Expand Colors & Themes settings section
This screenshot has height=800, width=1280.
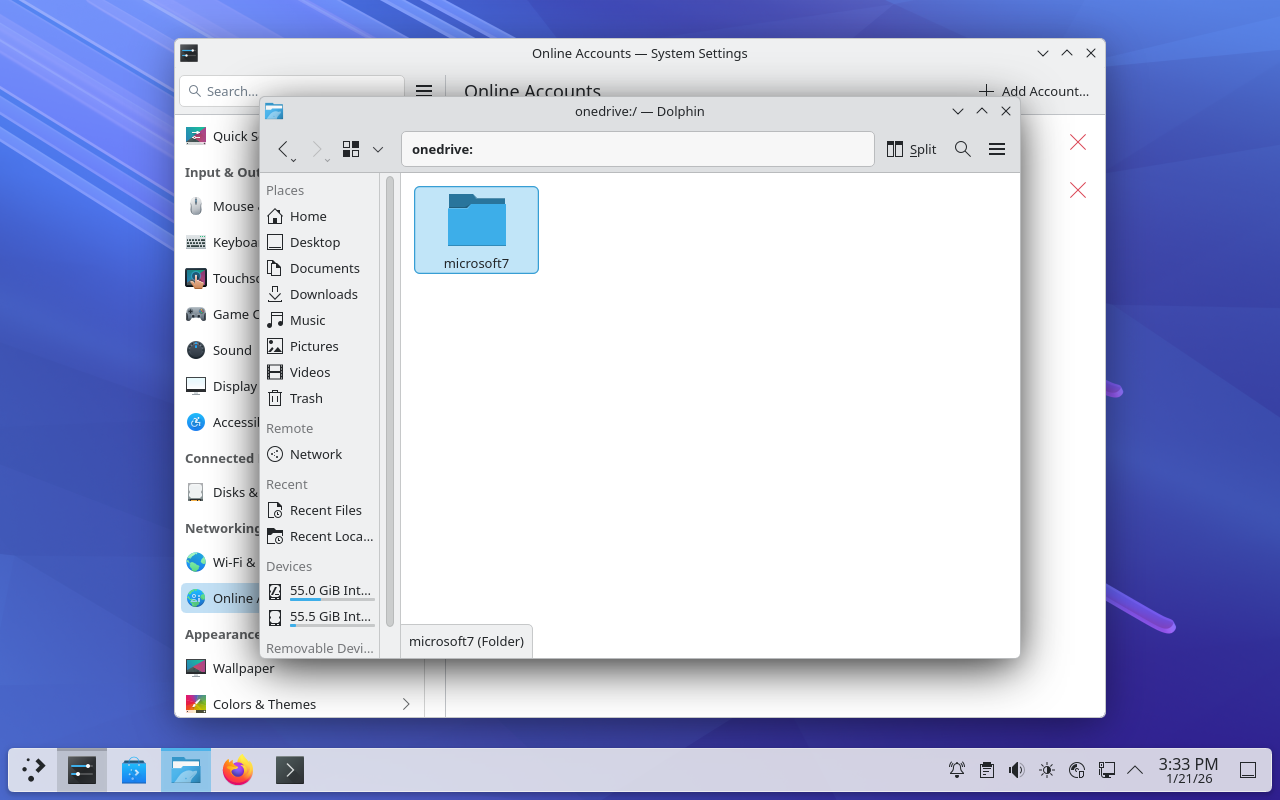pos(405,704)
